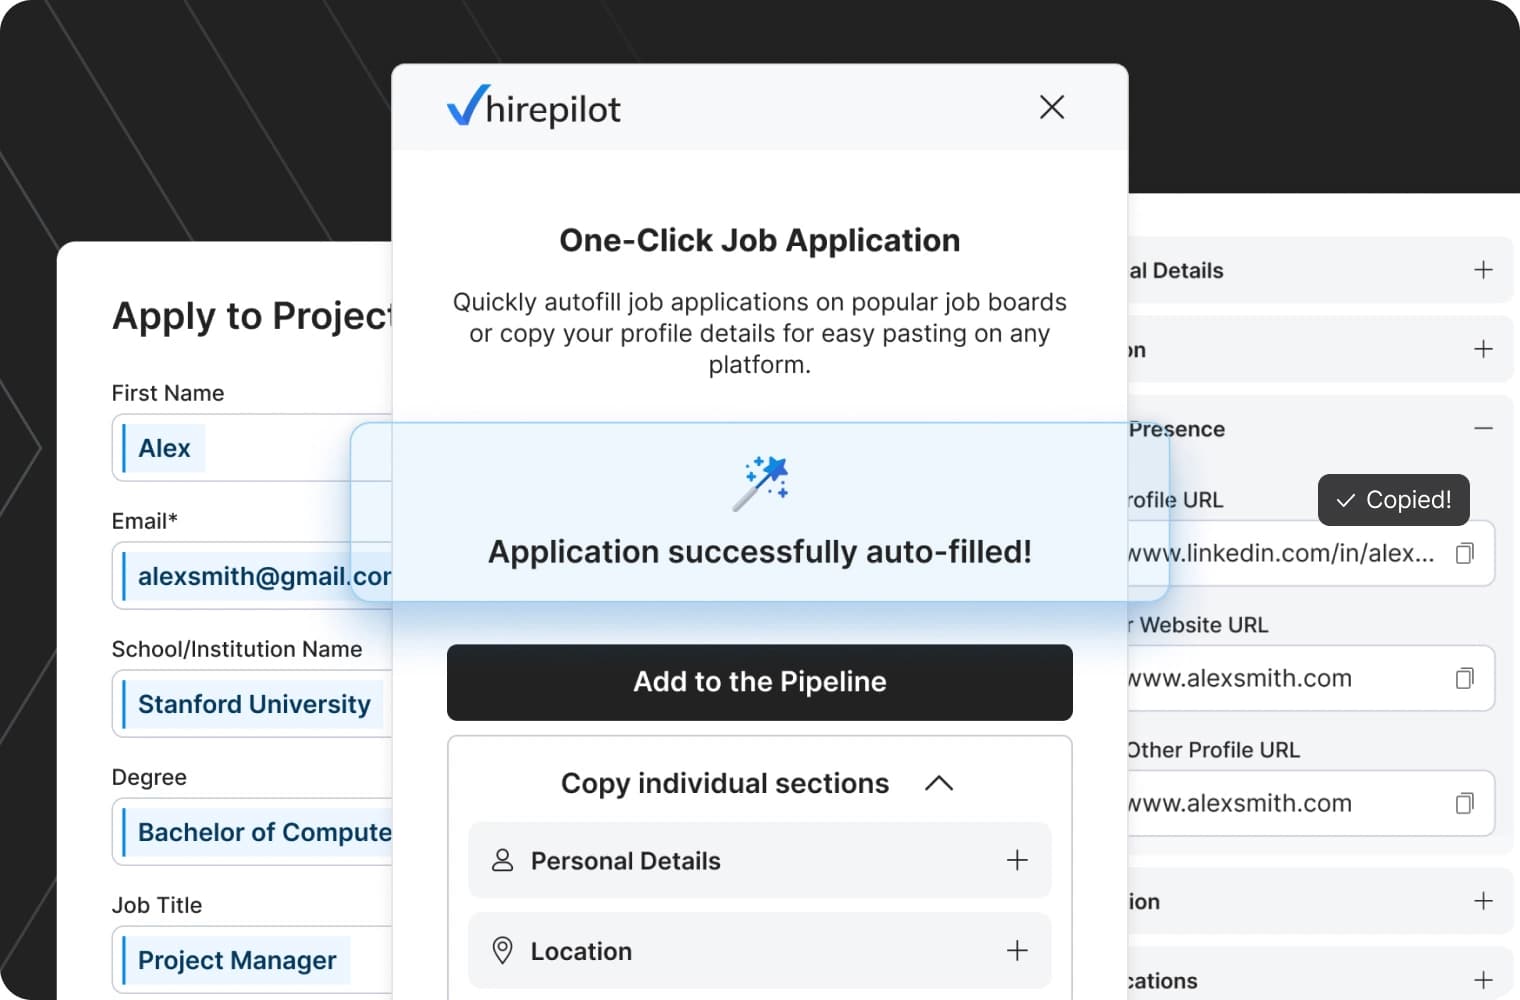The image size is (1520, 1000).
Task: Click the magic wand auto-fill icon
Action: 763,482
